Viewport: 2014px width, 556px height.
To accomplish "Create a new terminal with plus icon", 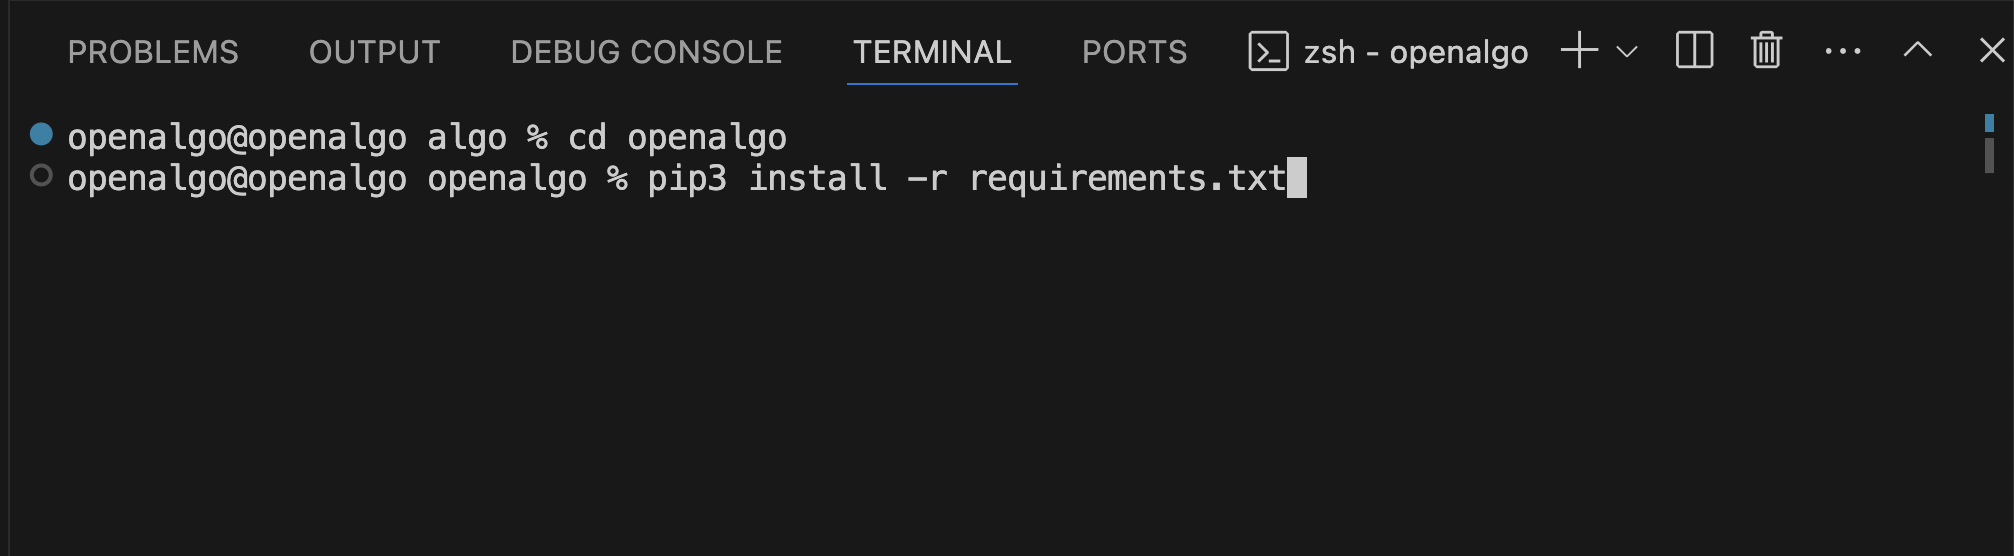I will pyautogui.click(x=1579, y=50).
